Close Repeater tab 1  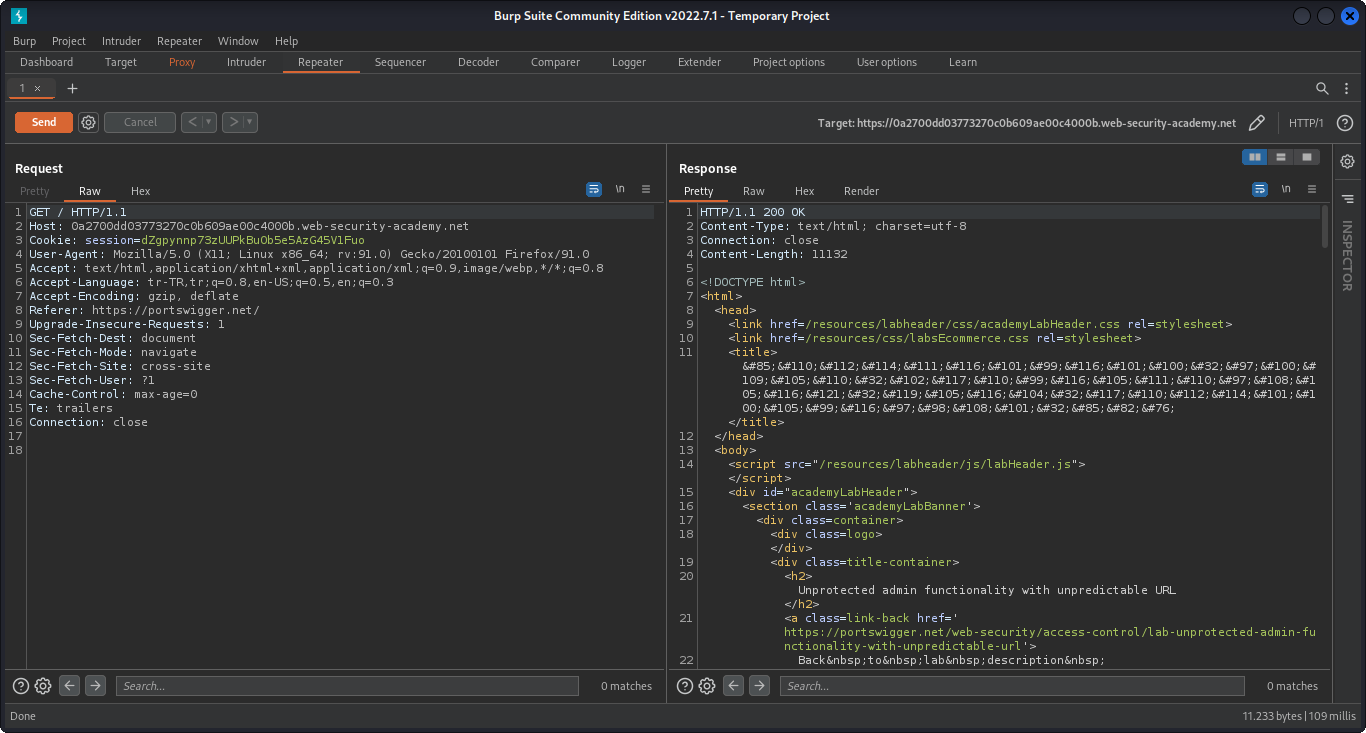click(x=38, y=89)
